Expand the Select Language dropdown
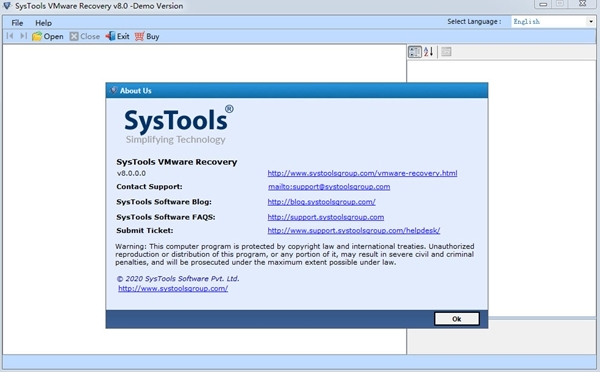The width and height of the screenshot is (600, 372). coord(591,22)
